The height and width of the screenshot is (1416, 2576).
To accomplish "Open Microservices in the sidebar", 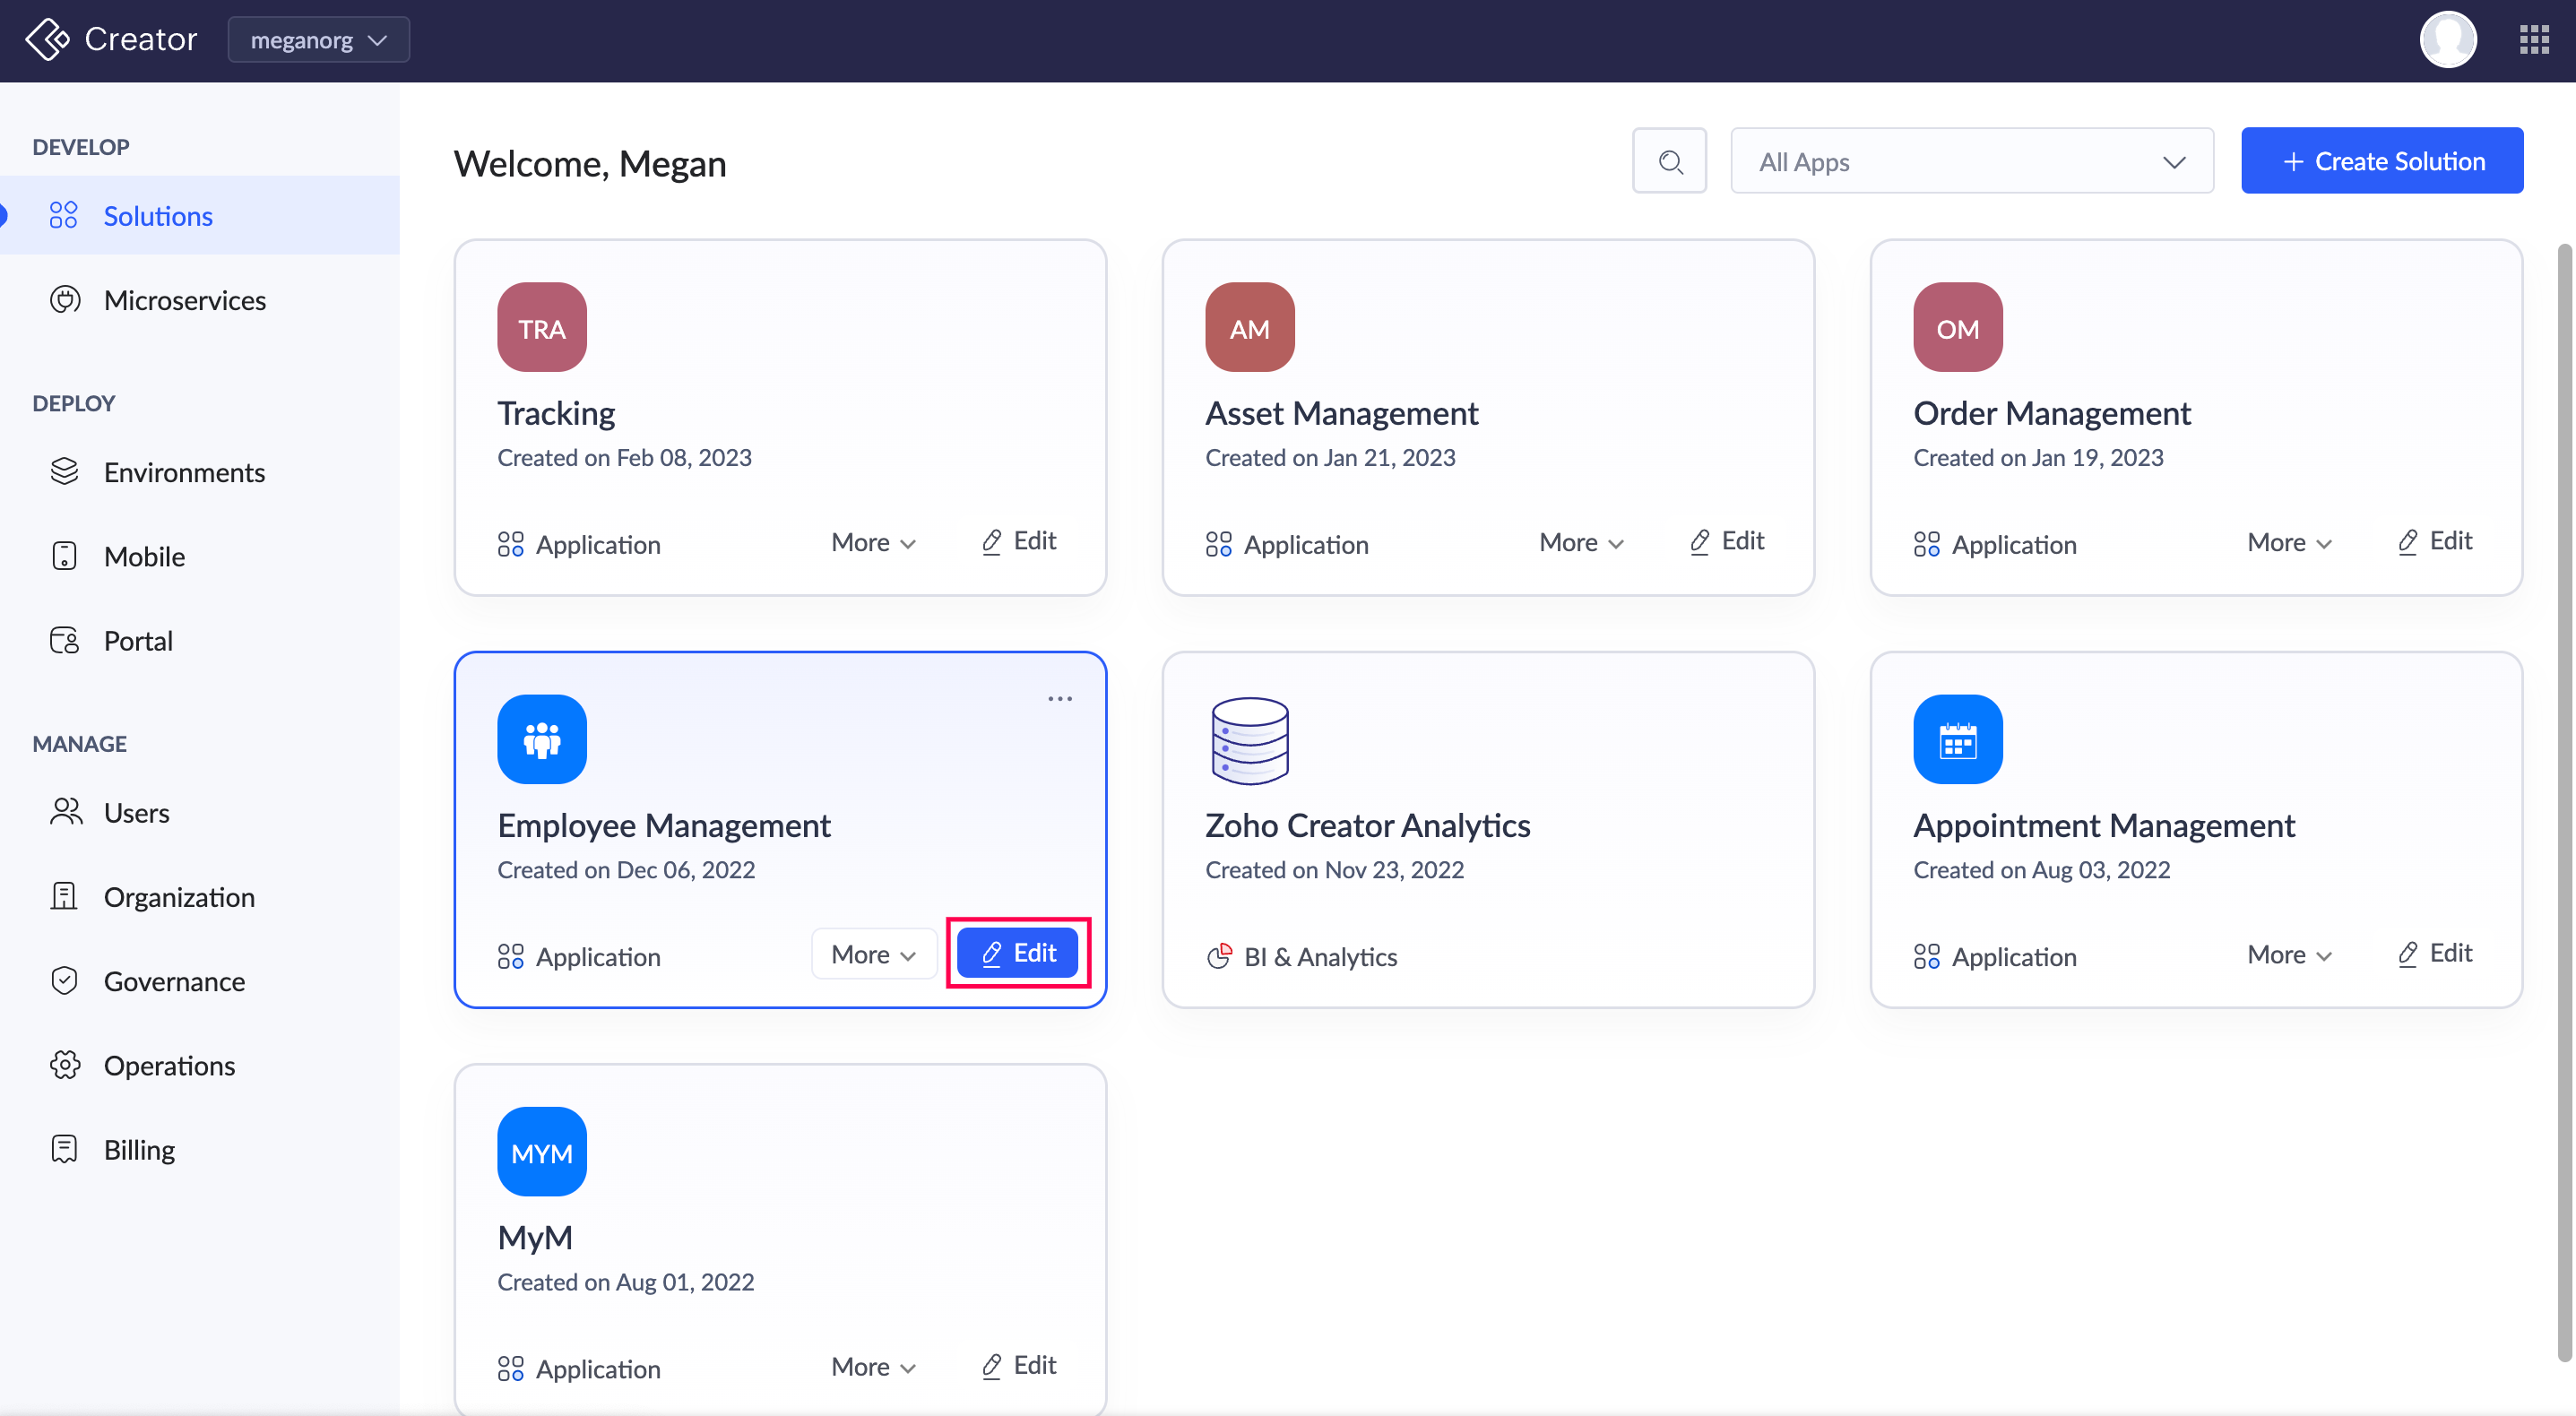I will click(x=184, y=300).
